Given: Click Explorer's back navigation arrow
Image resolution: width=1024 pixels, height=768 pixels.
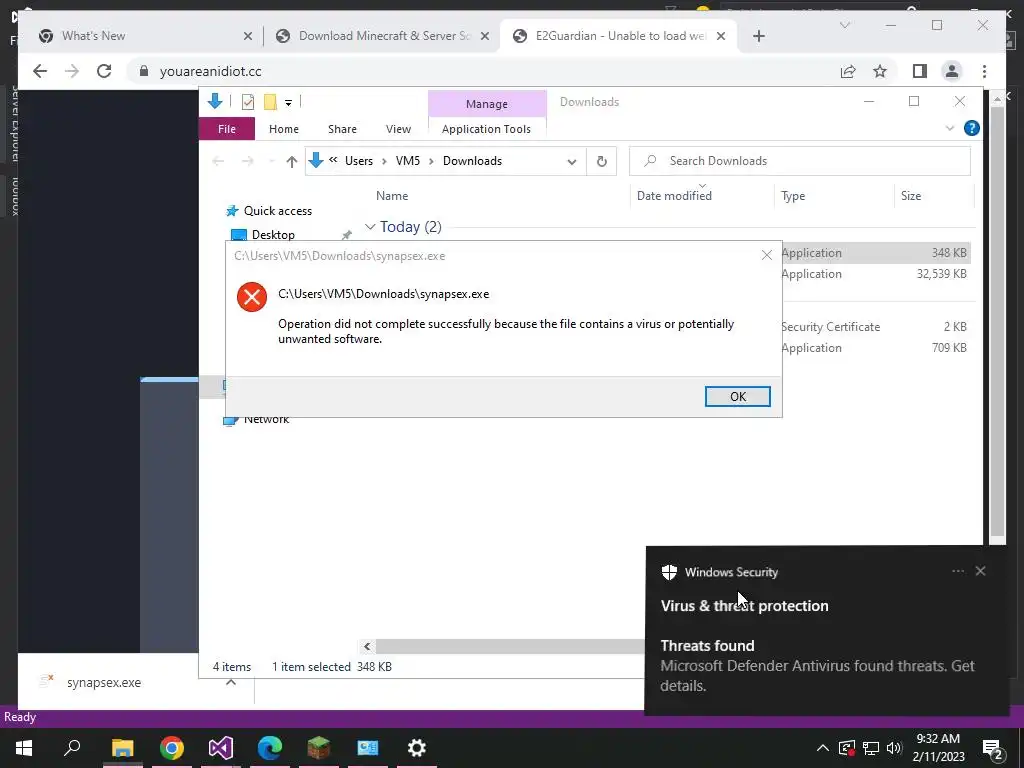Looking at the screenshot, I should coord(218,161).
